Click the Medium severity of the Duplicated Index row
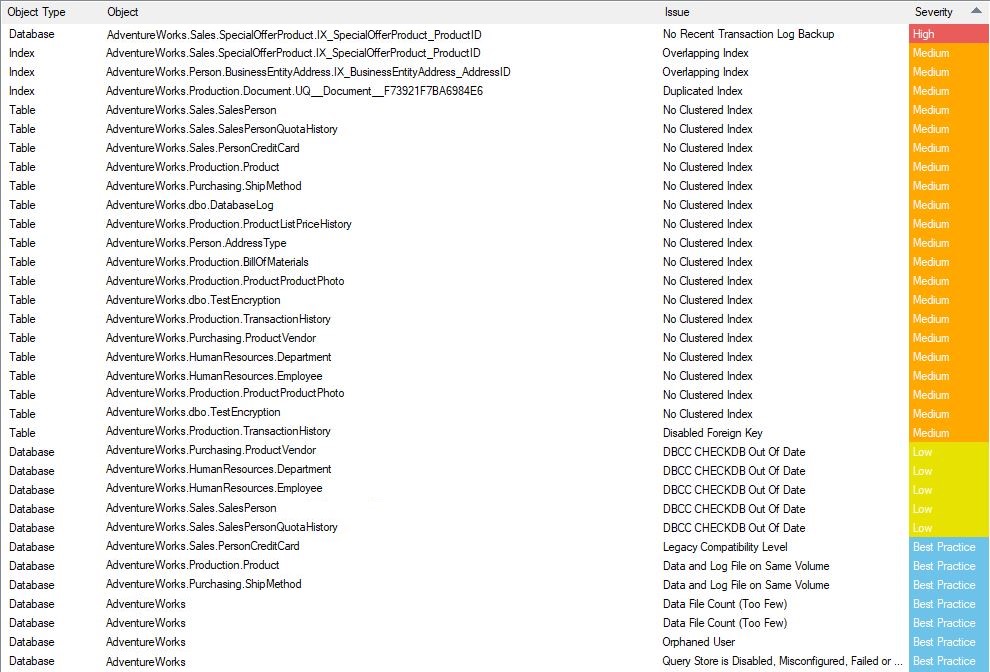Image resolution: width=990 pixels, height=672 pixels. (949, 91)
